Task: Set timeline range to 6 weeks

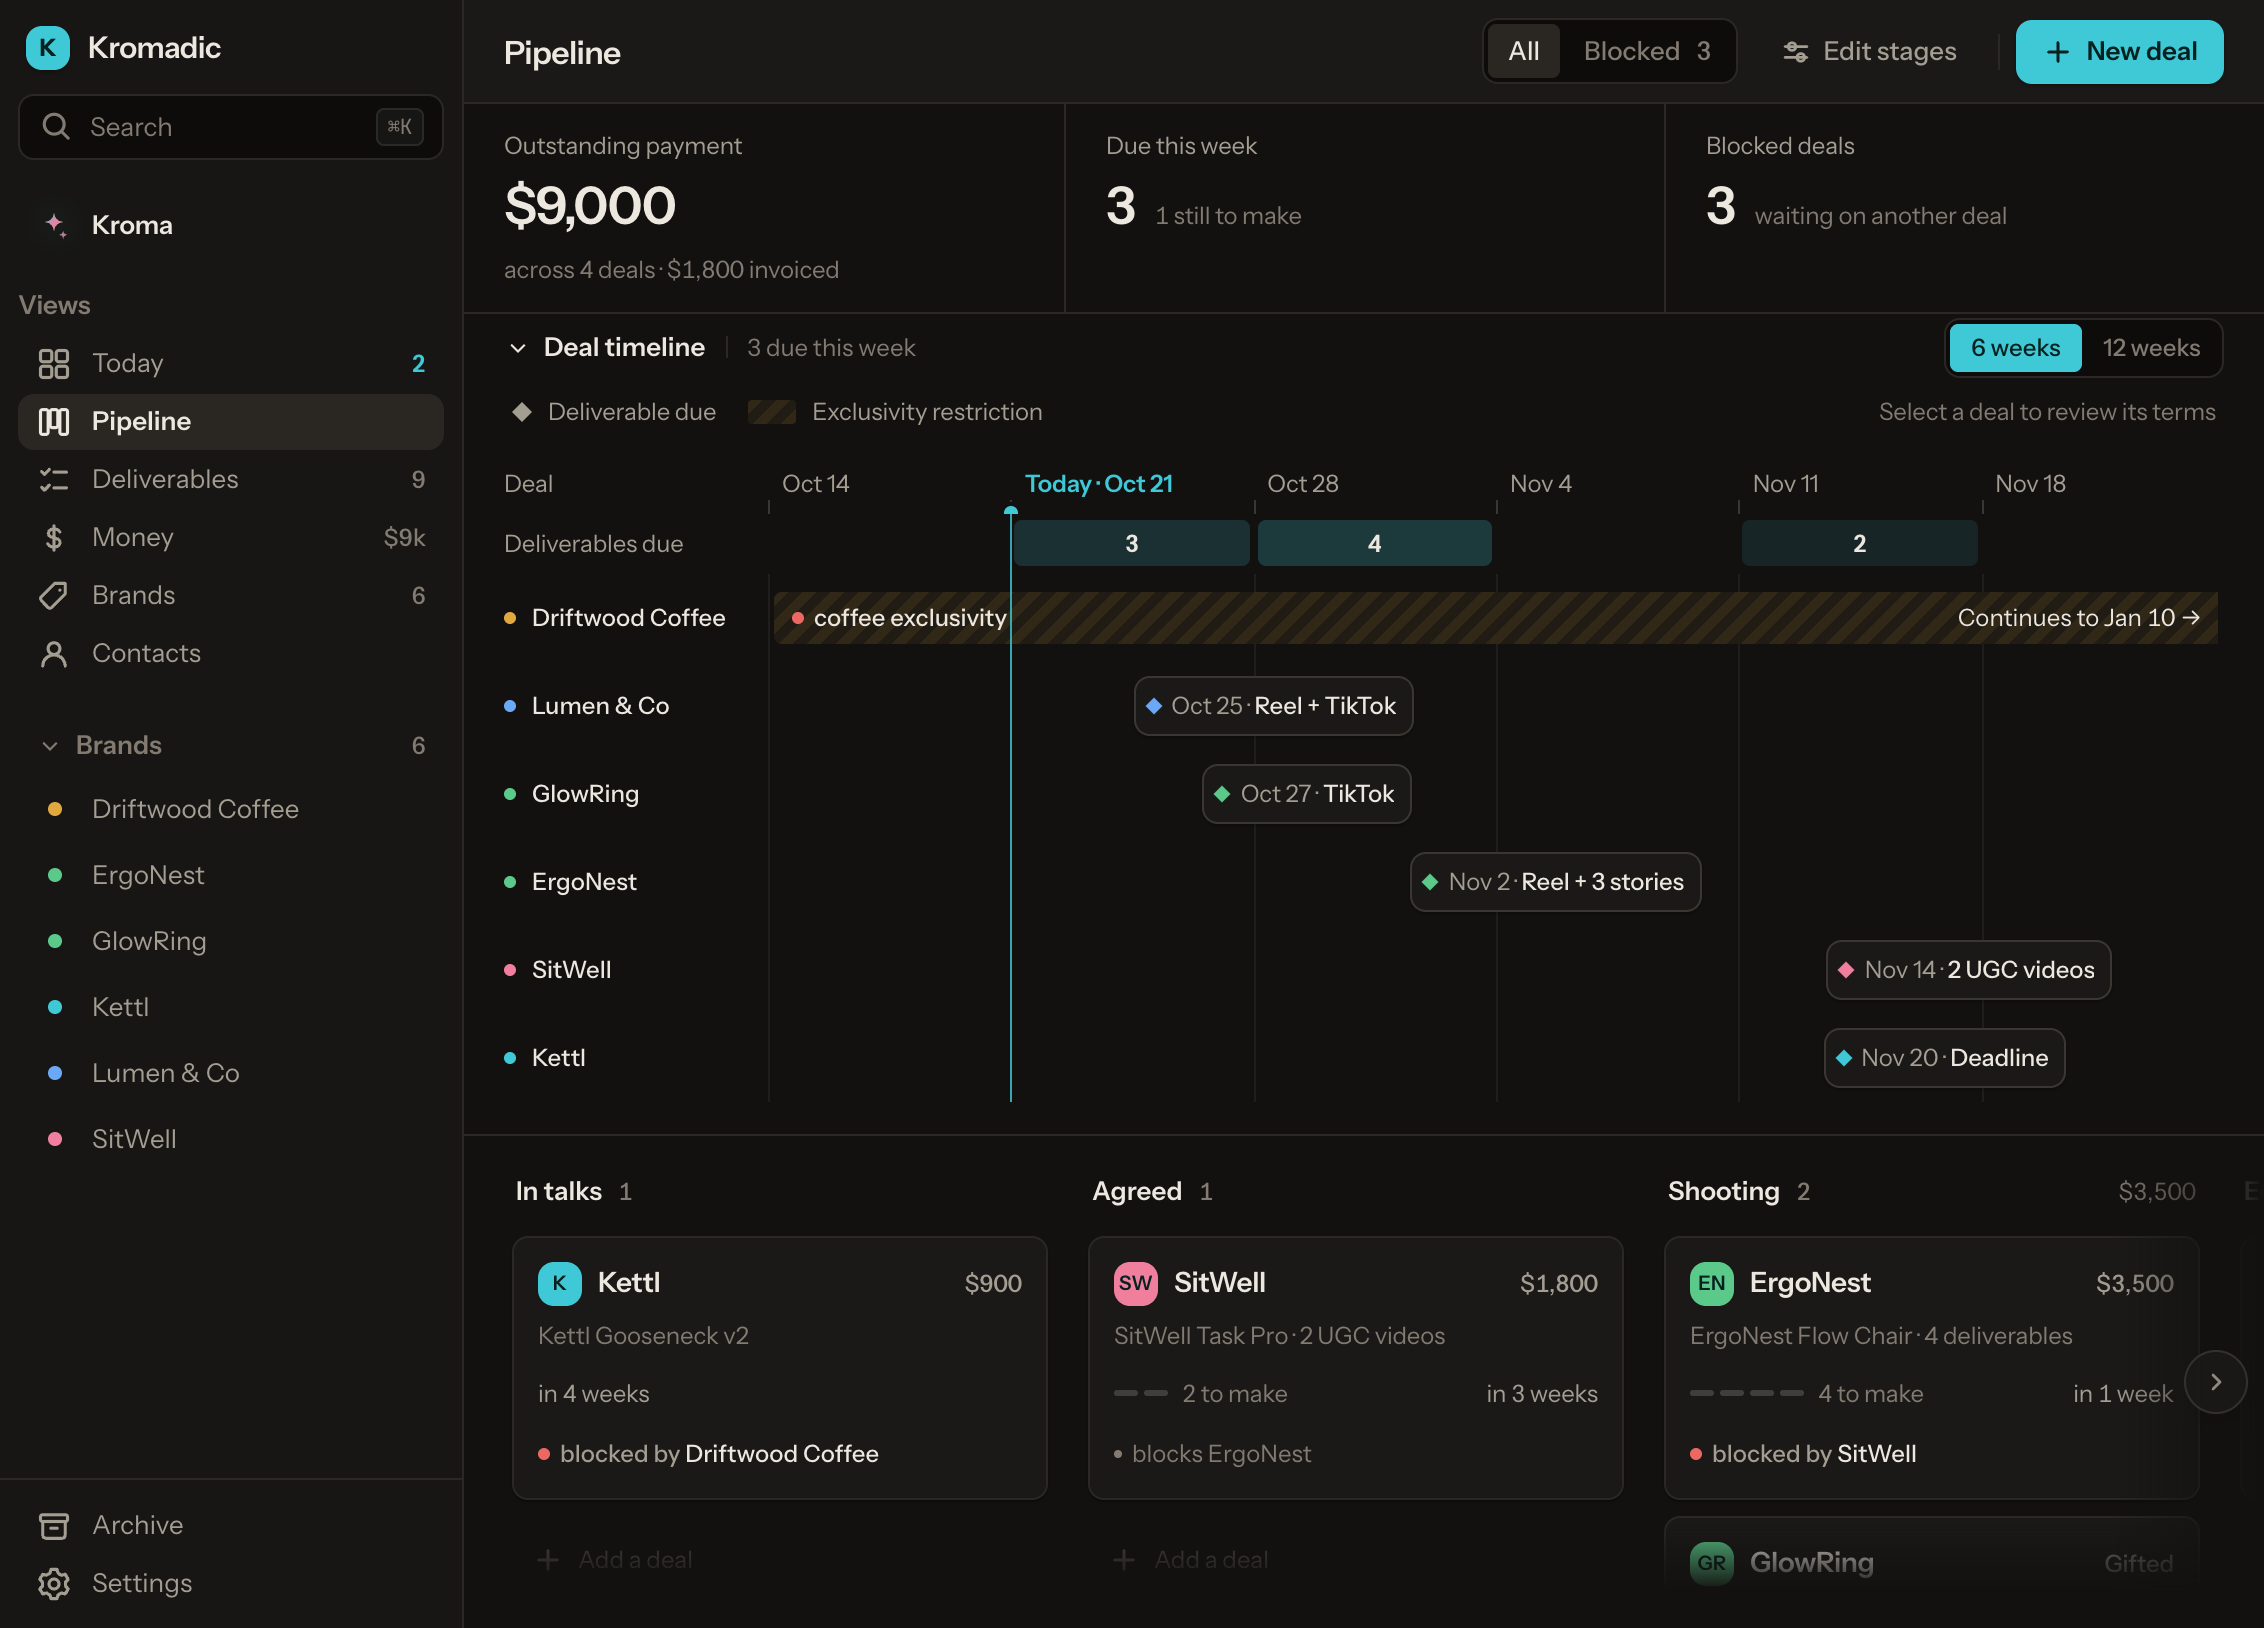Action: [2016, 348]
